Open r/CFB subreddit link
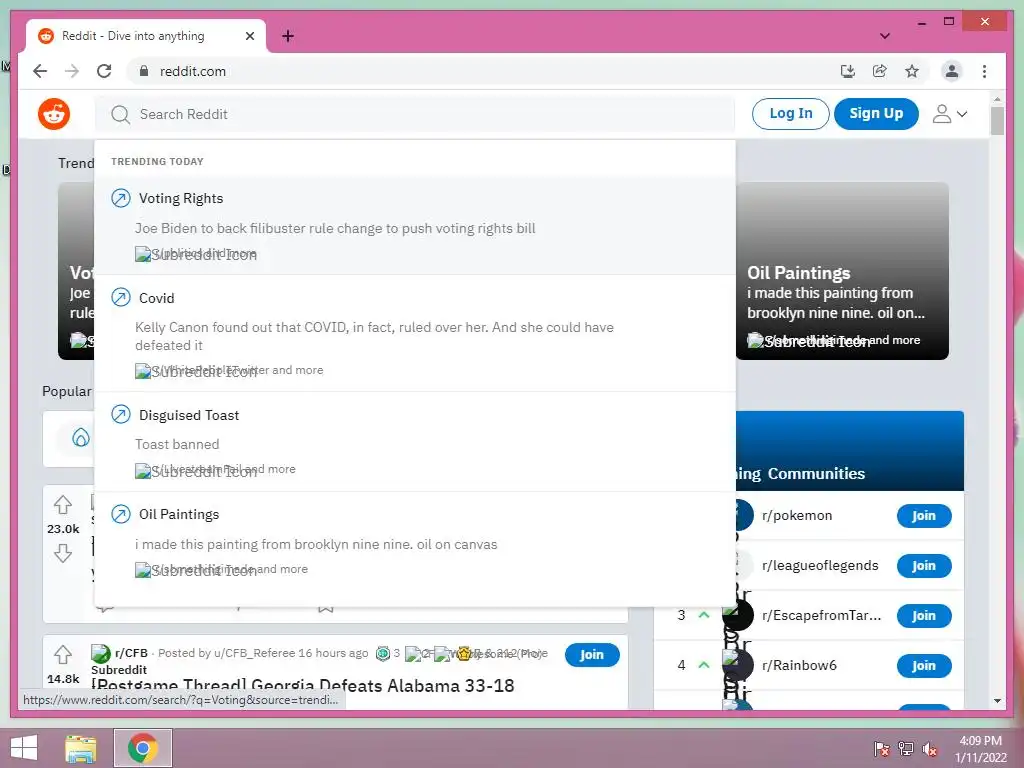The width and height of the screenshot is (1024, 768). (131, 653)
